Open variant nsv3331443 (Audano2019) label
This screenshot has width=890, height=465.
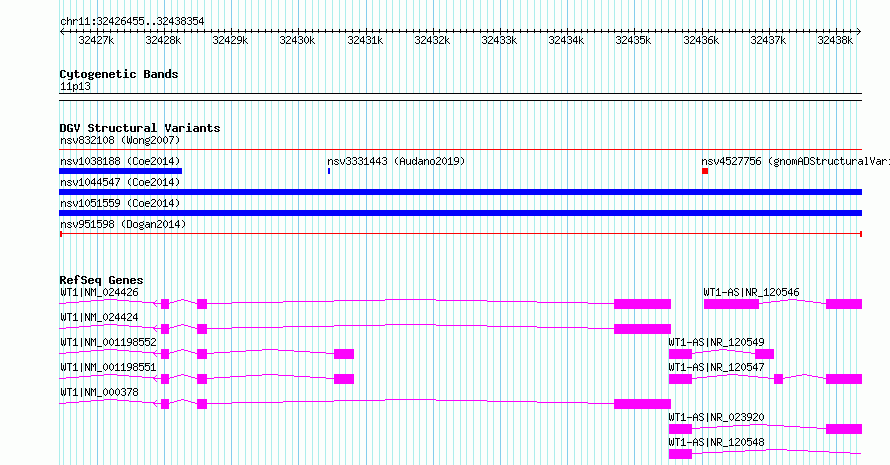click(x=396, y=161)
